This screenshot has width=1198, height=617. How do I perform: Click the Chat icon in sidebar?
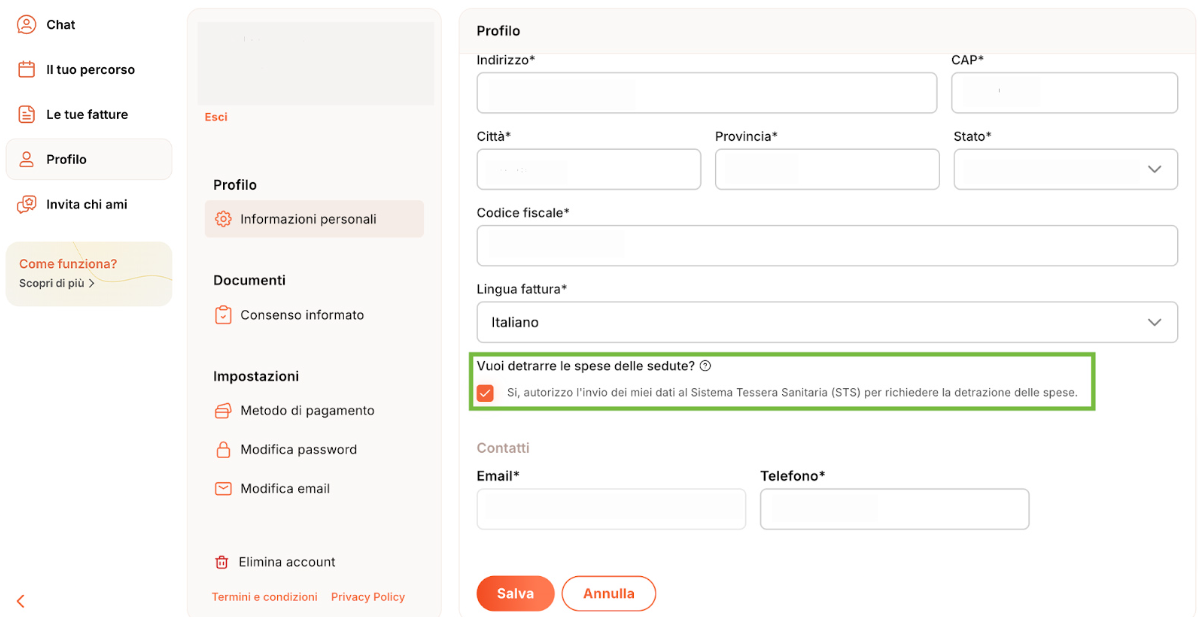pos(27,25)
